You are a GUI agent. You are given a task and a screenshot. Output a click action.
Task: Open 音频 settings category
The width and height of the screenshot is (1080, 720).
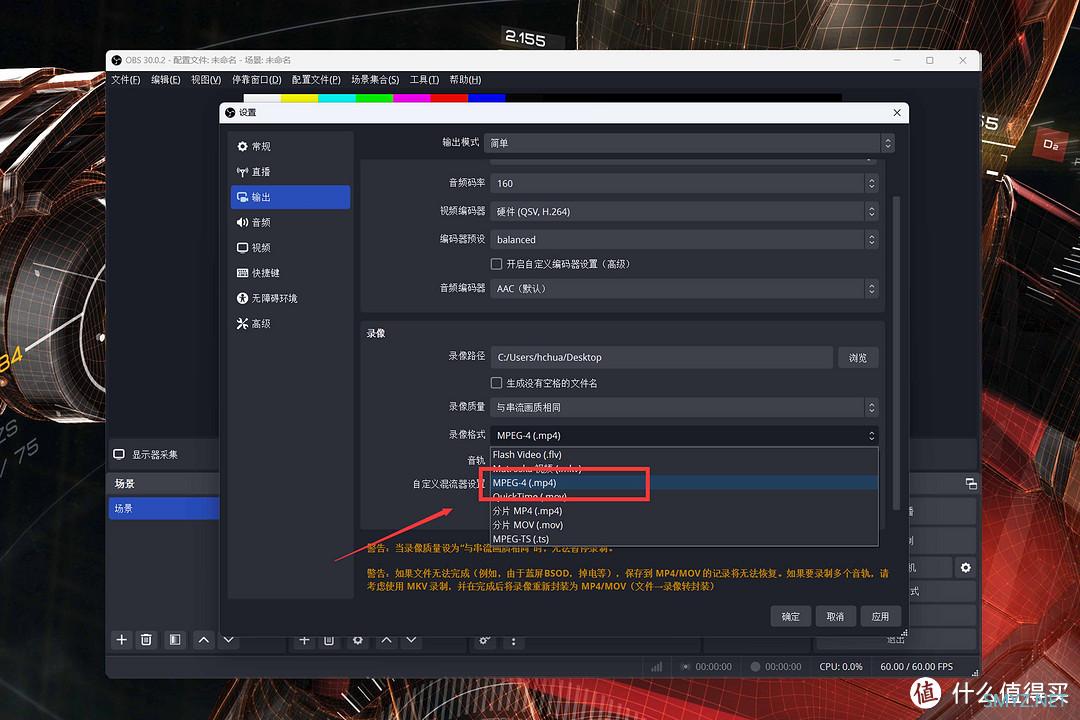290,222
